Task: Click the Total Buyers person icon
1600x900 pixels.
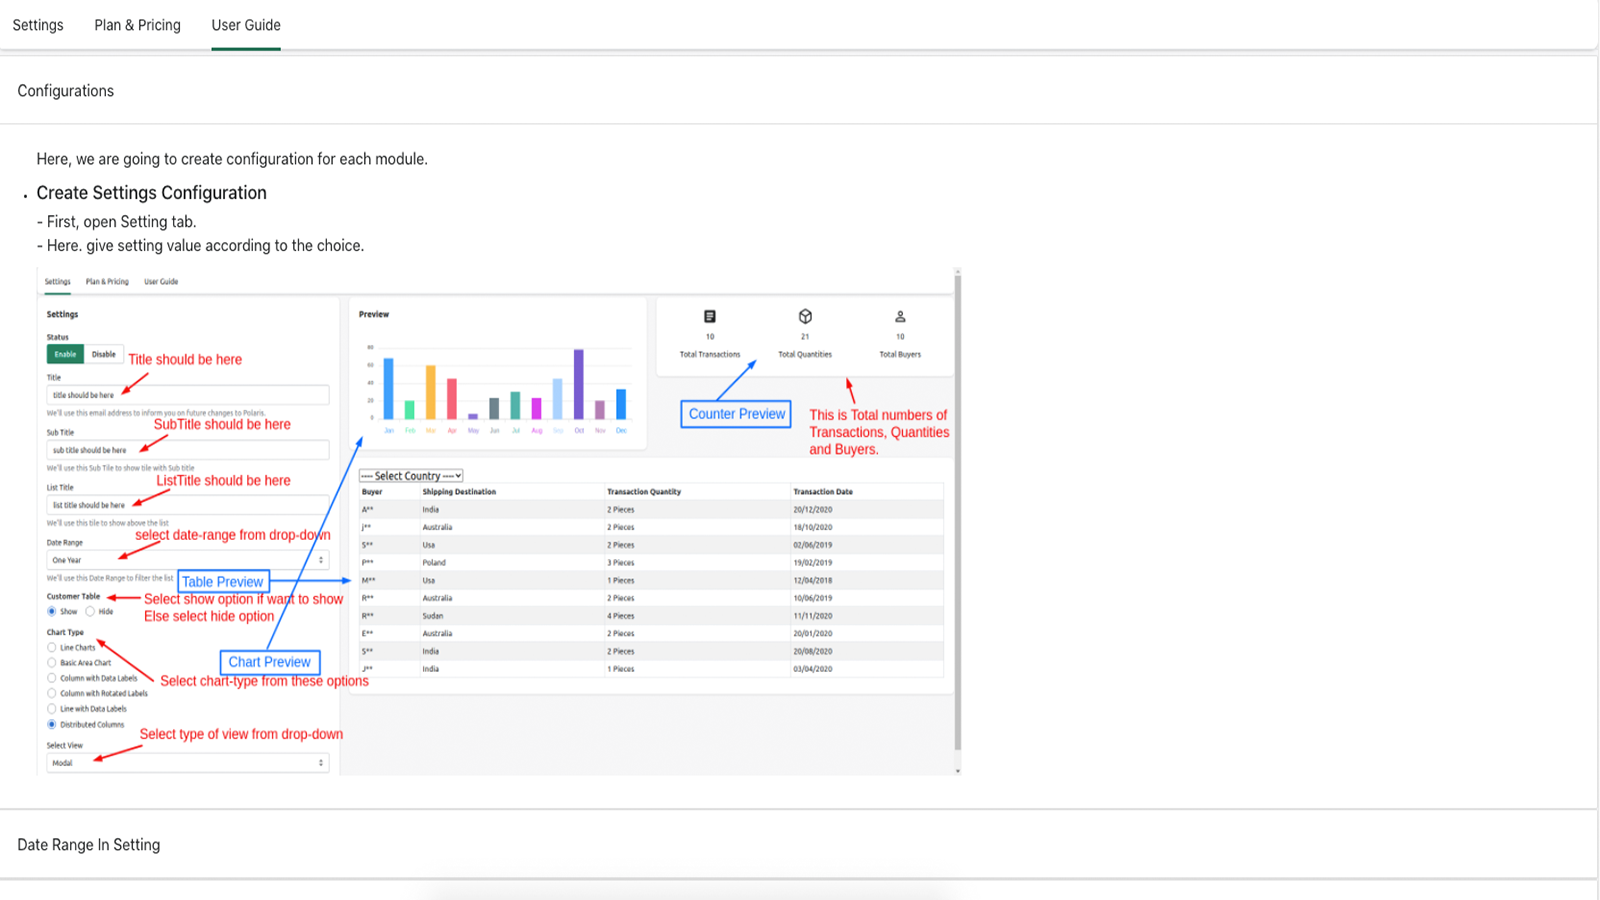Action: click(x=899, y=316)
